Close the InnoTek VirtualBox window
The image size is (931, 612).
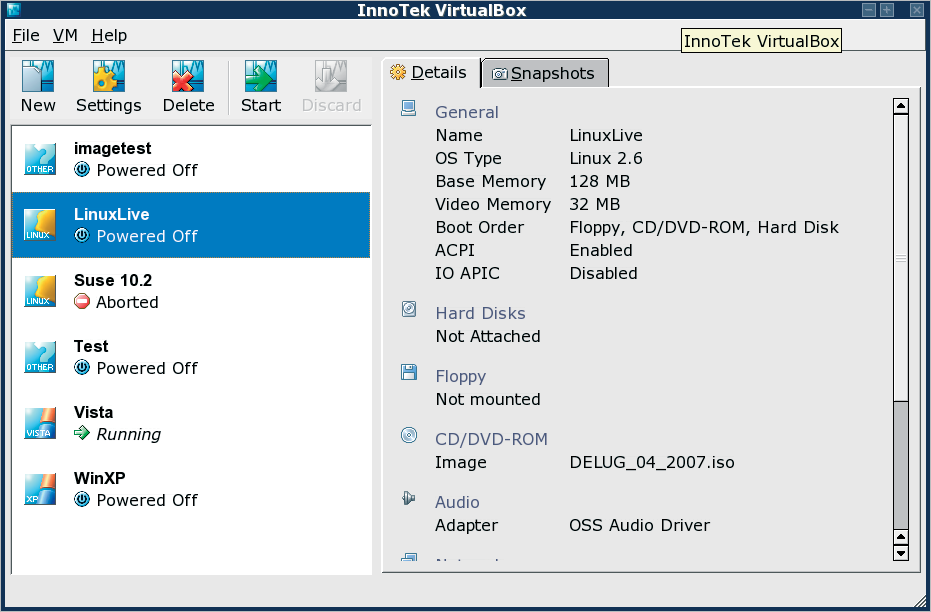pos(917,10)
